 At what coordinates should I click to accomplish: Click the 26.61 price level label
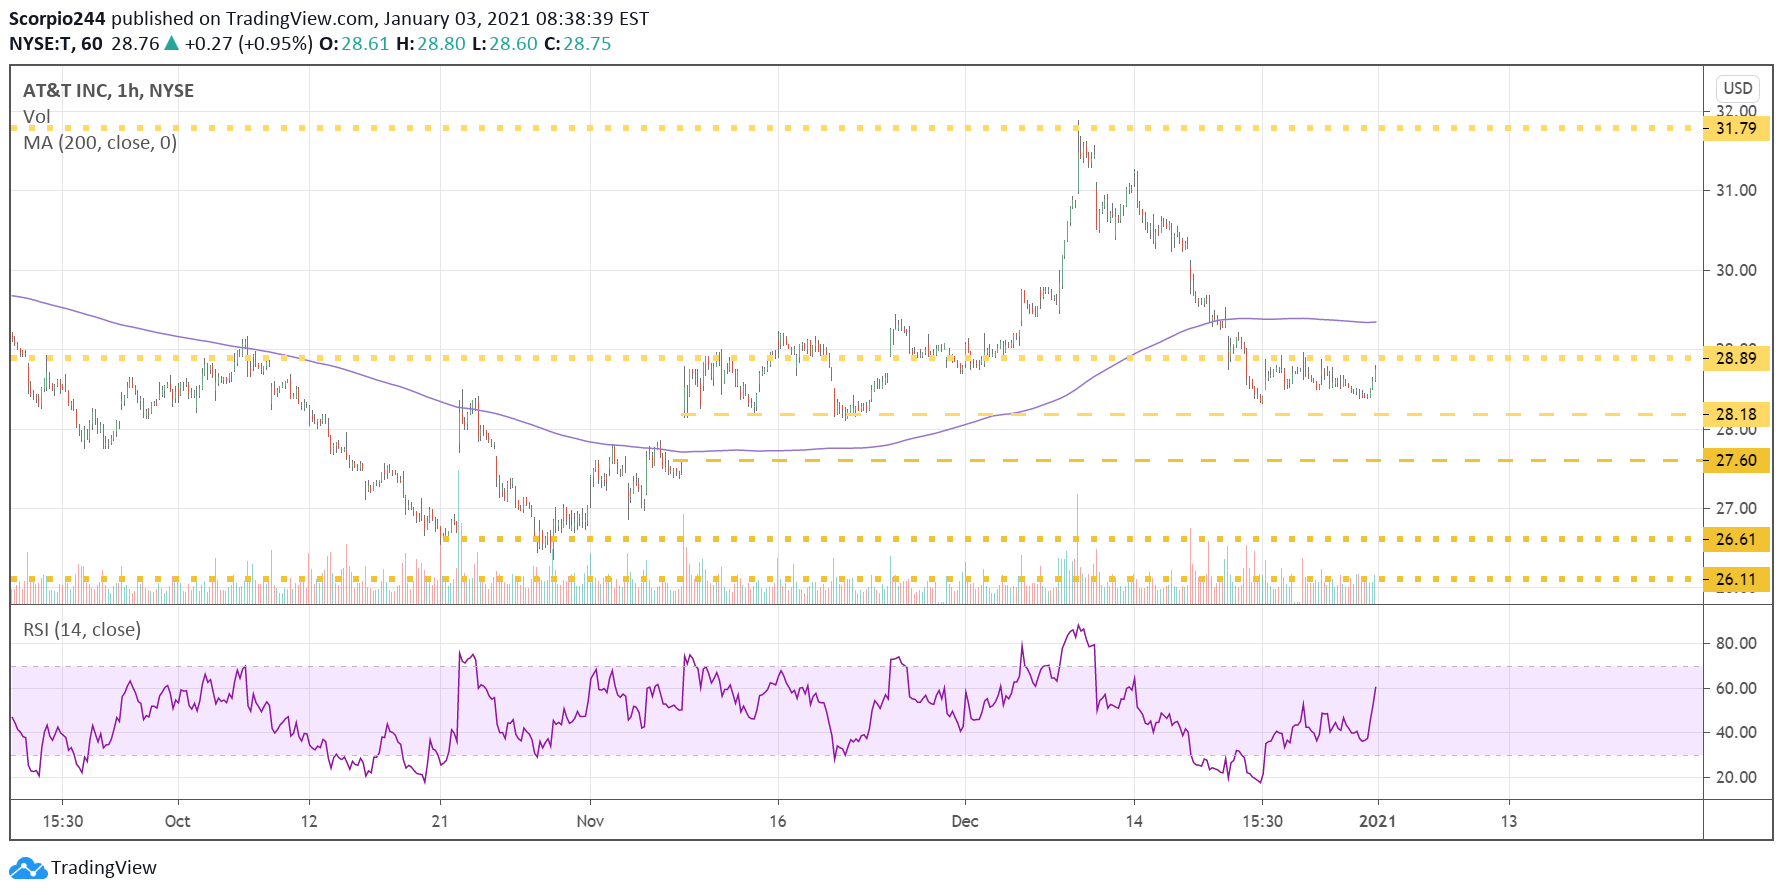[1736, 539]
